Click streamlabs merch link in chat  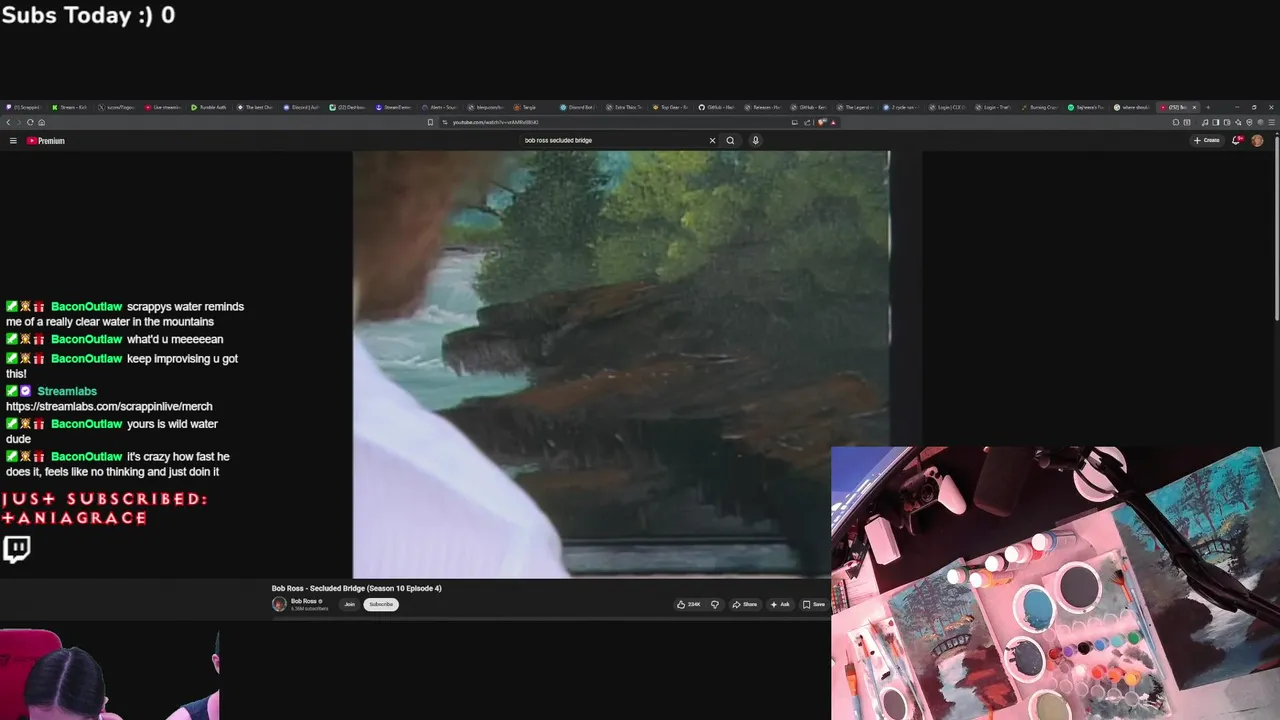point(109,406)
